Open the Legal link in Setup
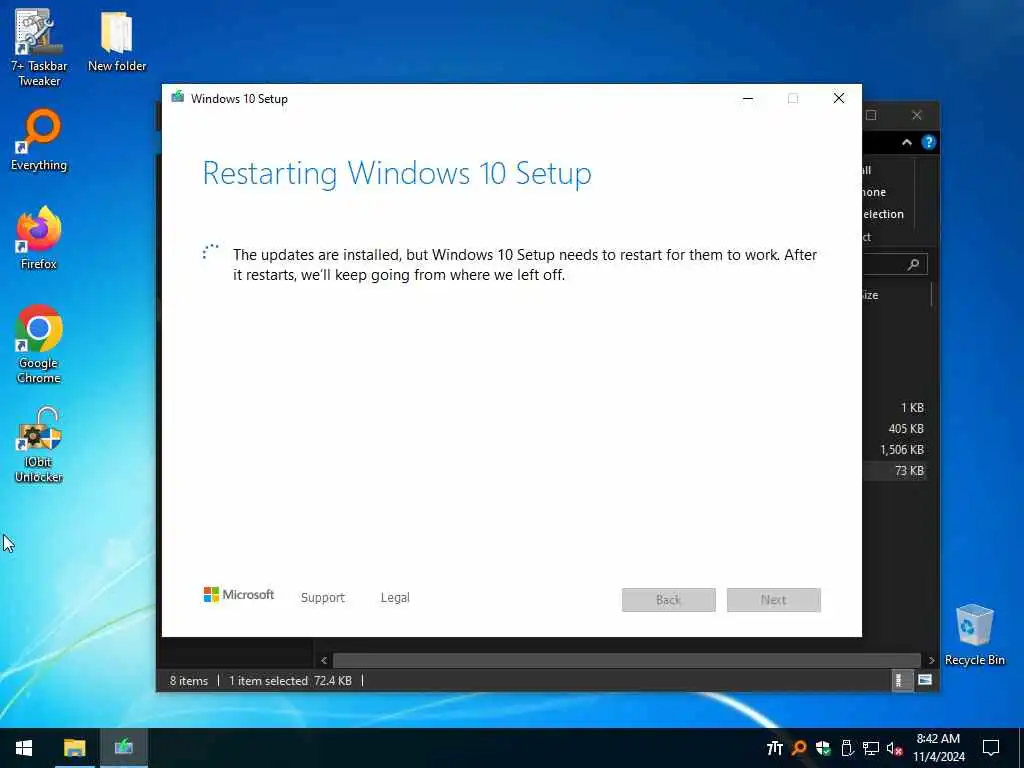This screenshot has height=768, width=1024. 395,598
